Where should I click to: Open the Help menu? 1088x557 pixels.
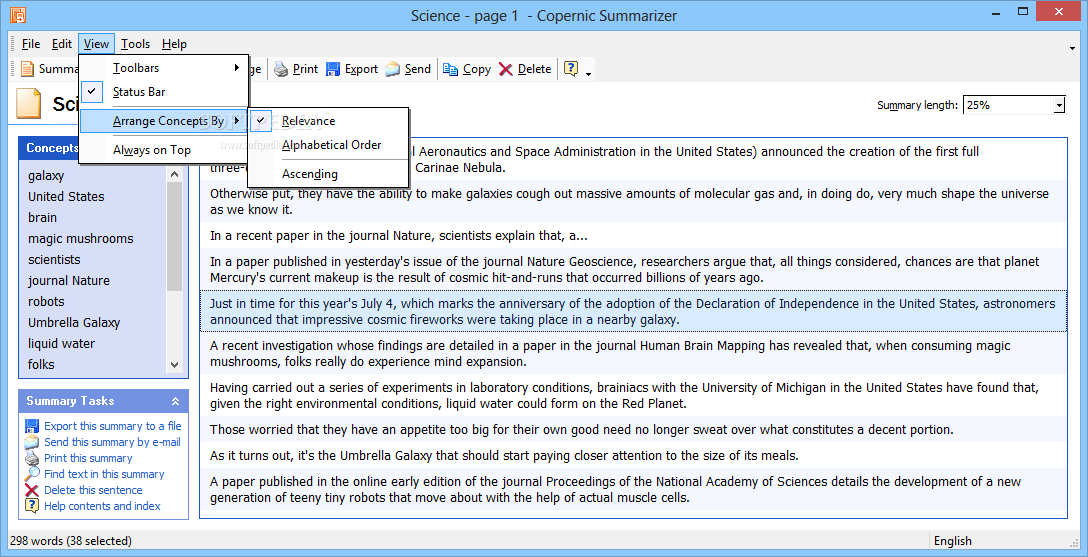[x=174, y=44]
